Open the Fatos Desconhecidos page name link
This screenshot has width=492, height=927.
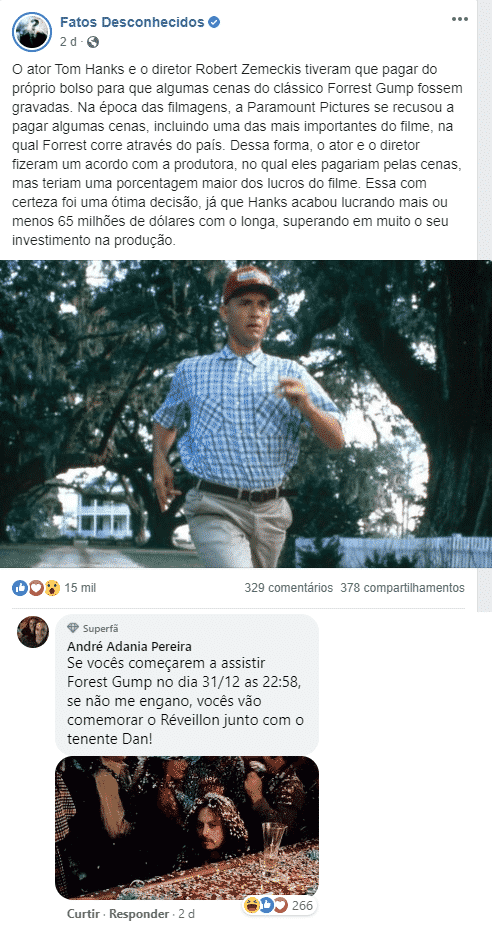pos(132,22)
